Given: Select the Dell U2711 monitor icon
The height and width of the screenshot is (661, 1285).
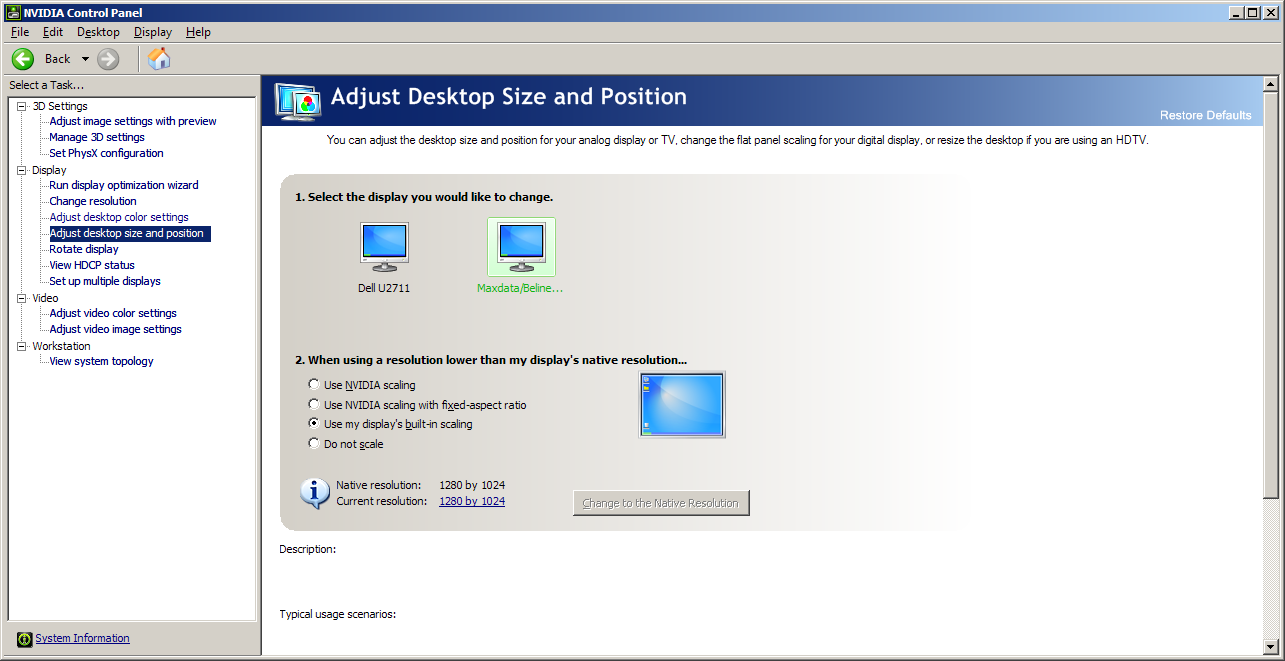Looking at the screenshot, I should [x=384, y=247].
